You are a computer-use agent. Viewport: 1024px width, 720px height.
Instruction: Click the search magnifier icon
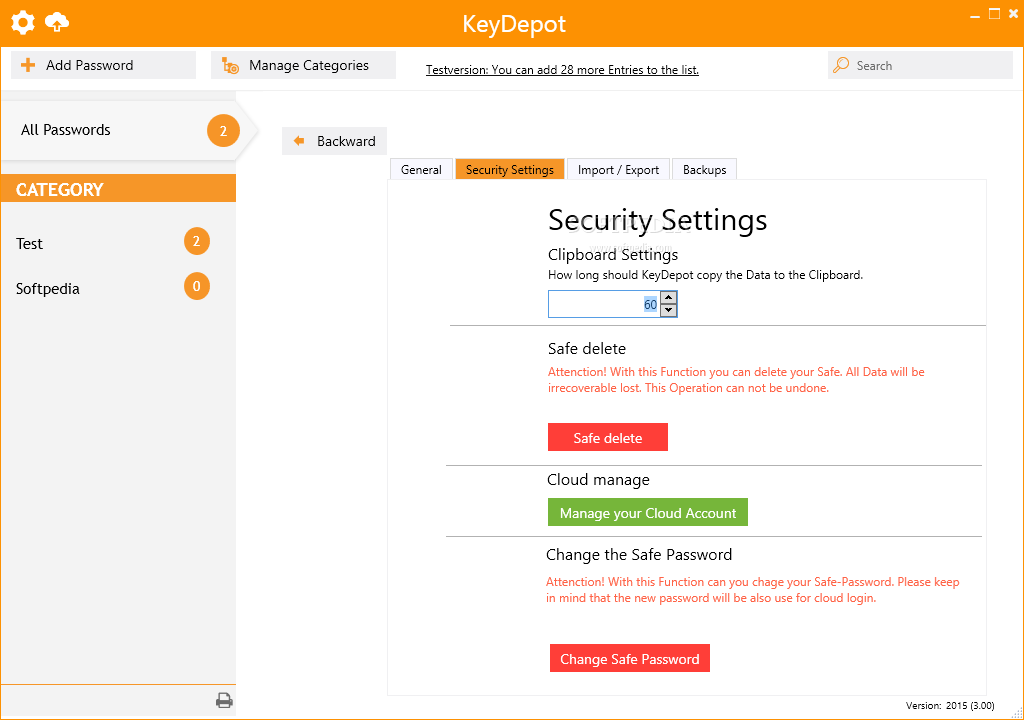pos(841,65)
